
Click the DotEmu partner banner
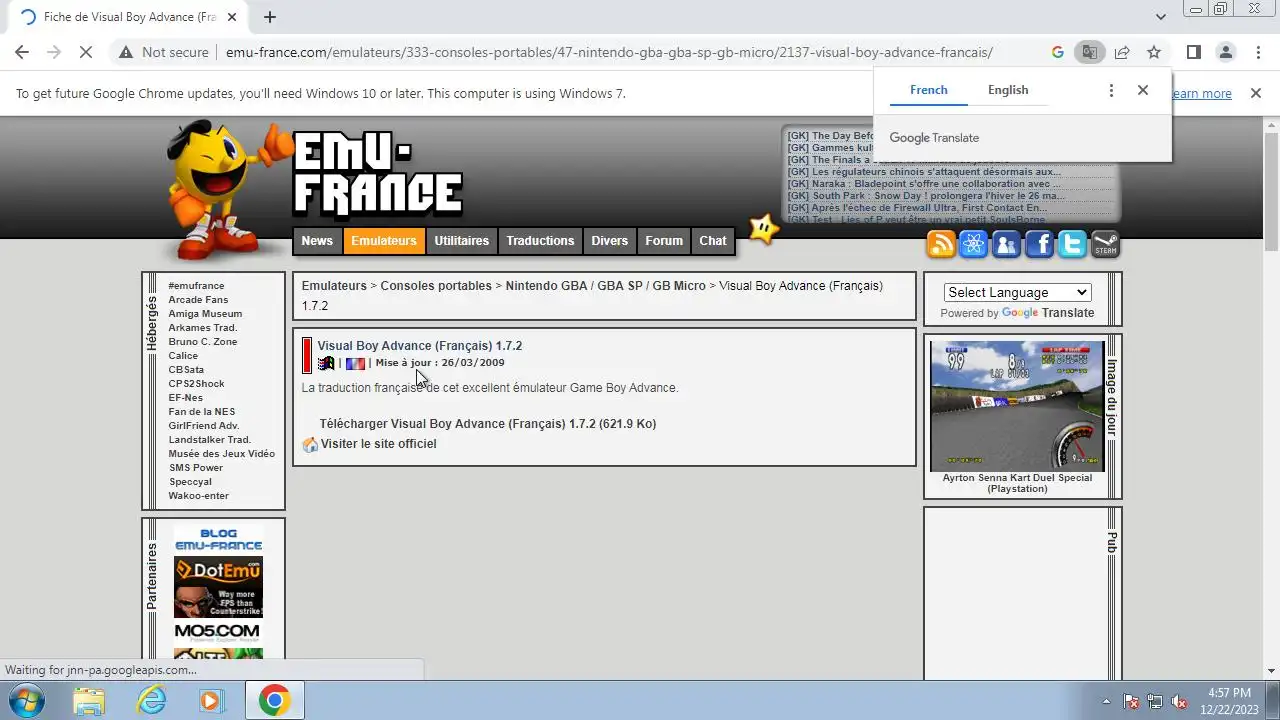pos(218,588)
